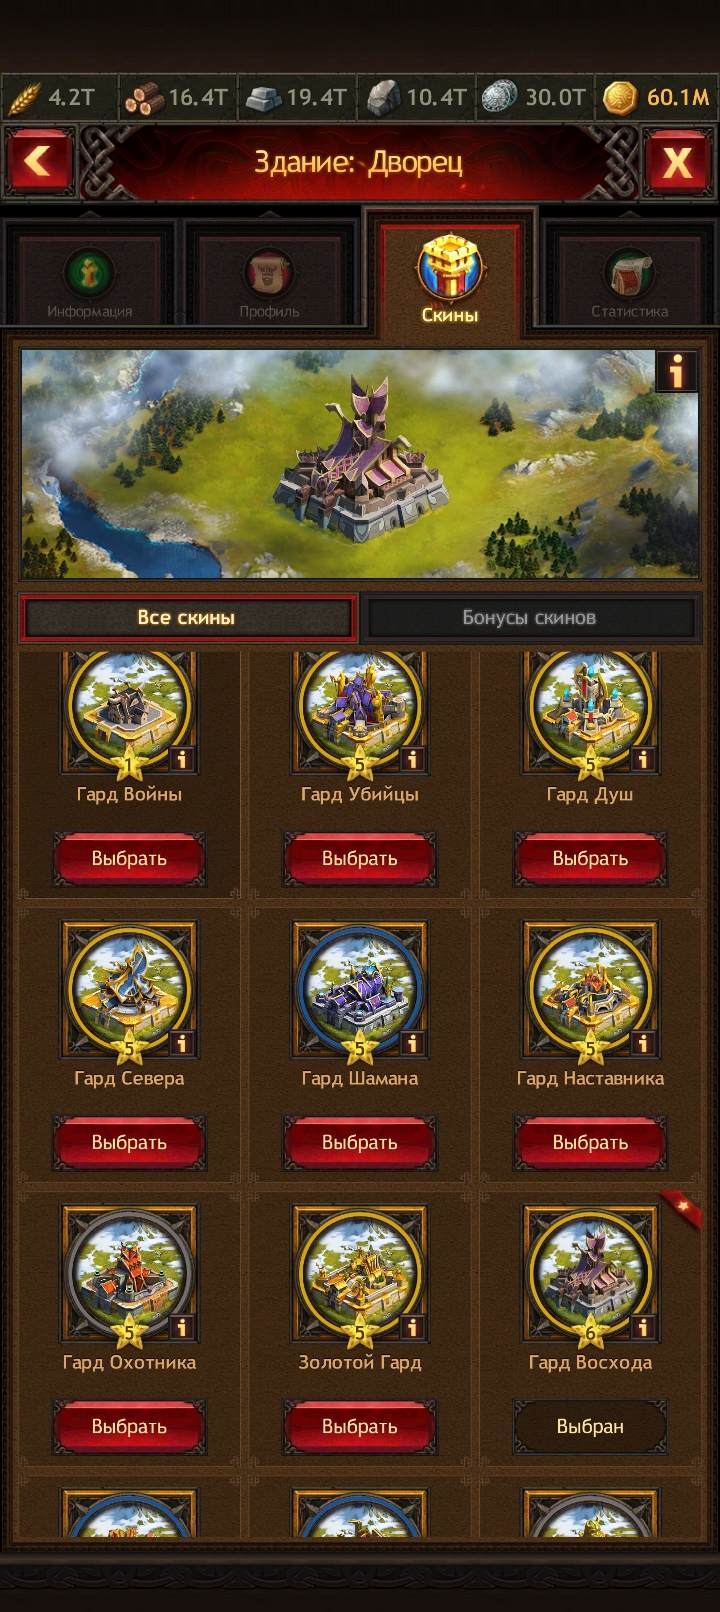Tap the gold coins resource icon

pos(620,97)
